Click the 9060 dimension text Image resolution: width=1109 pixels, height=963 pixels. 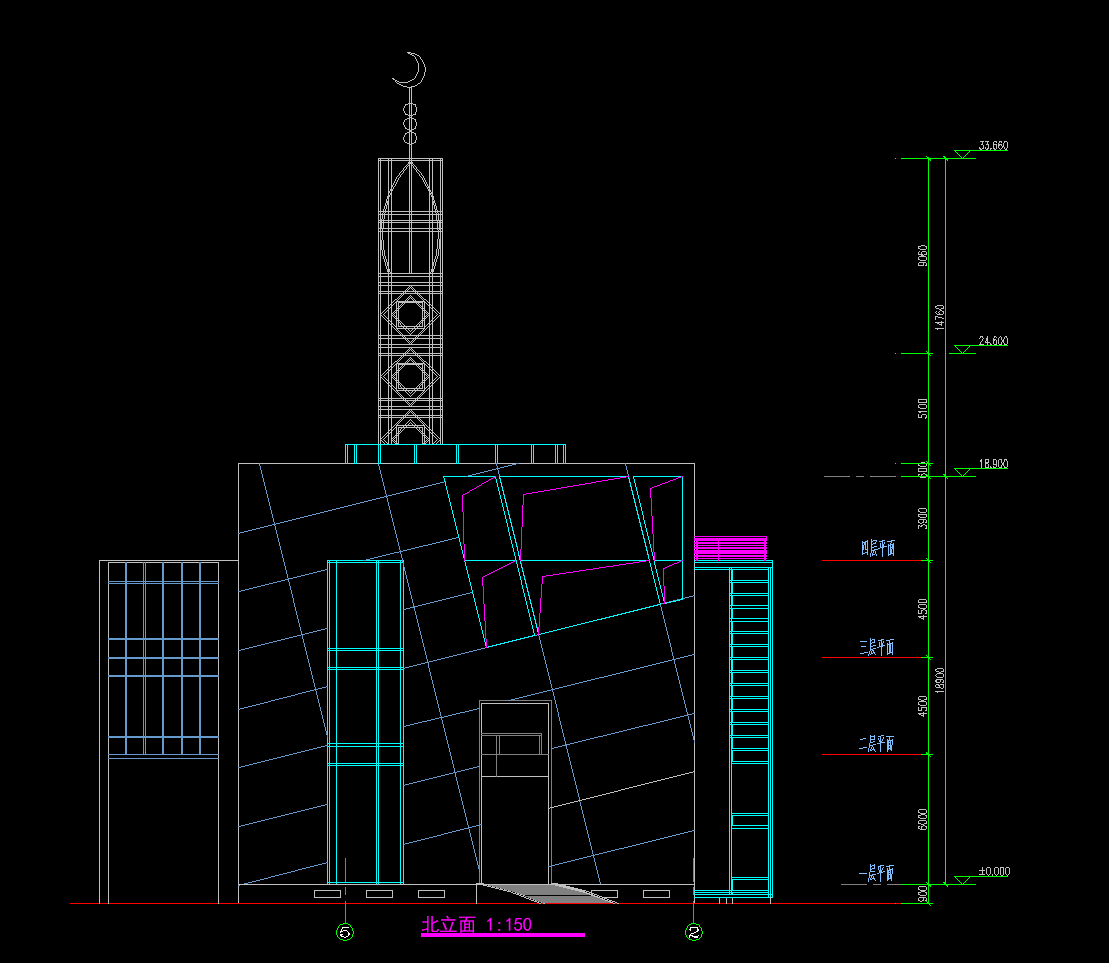pos(922,256)
